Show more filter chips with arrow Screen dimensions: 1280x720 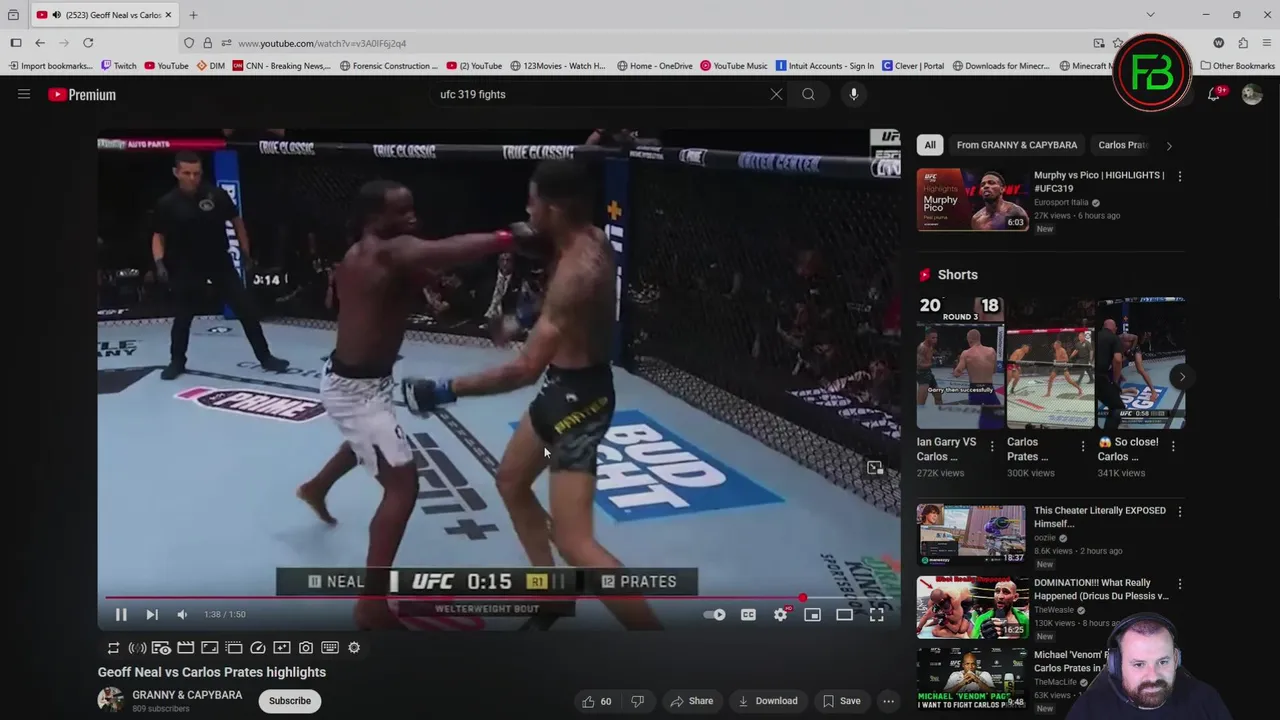[1169, 146]
